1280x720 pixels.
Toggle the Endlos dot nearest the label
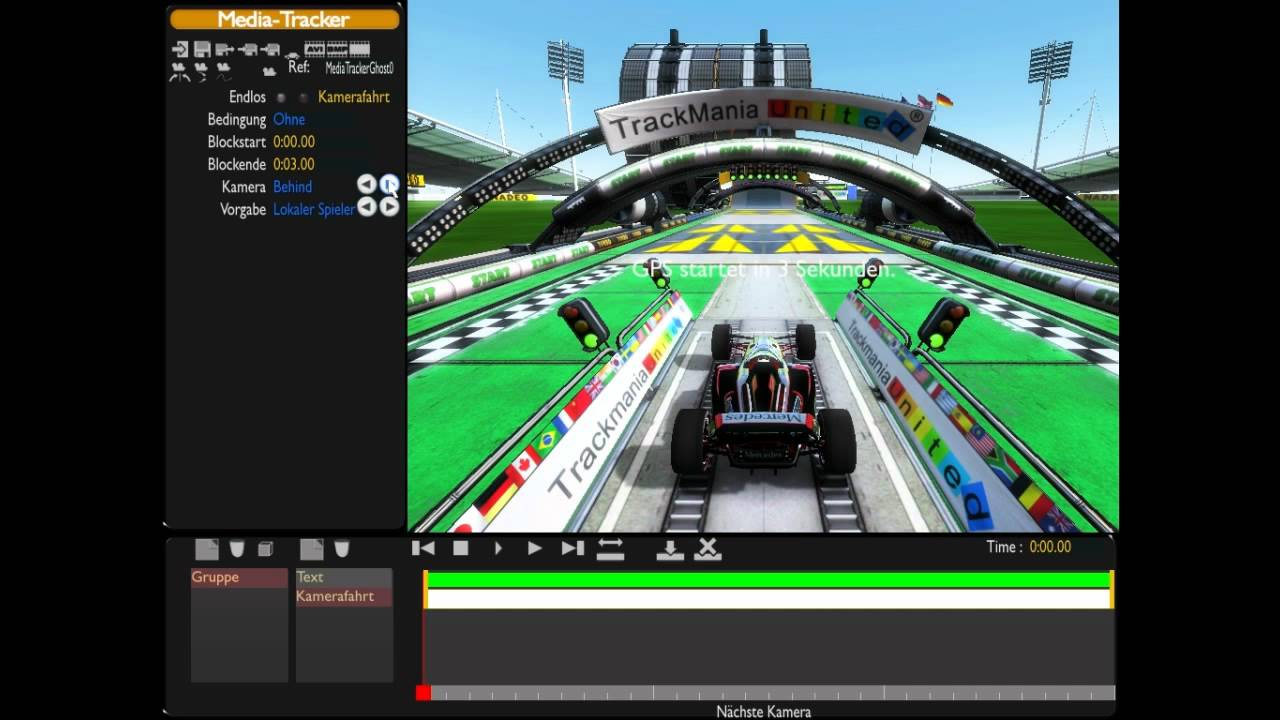click(x=281, y=98)
